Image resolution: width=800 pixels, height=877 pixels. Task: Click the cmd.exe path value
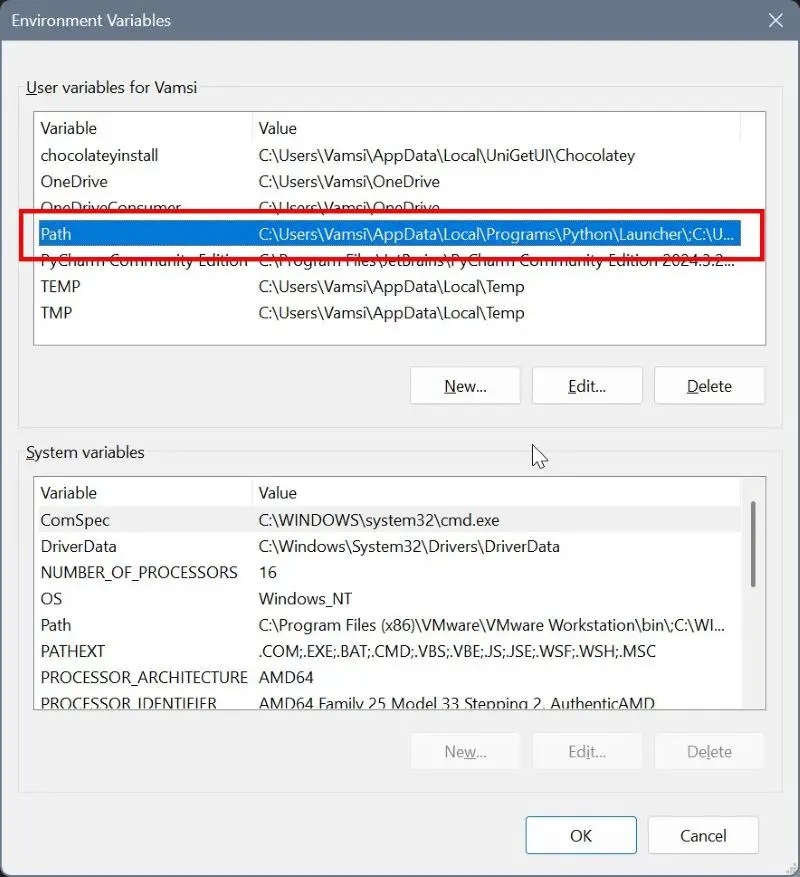379,520
